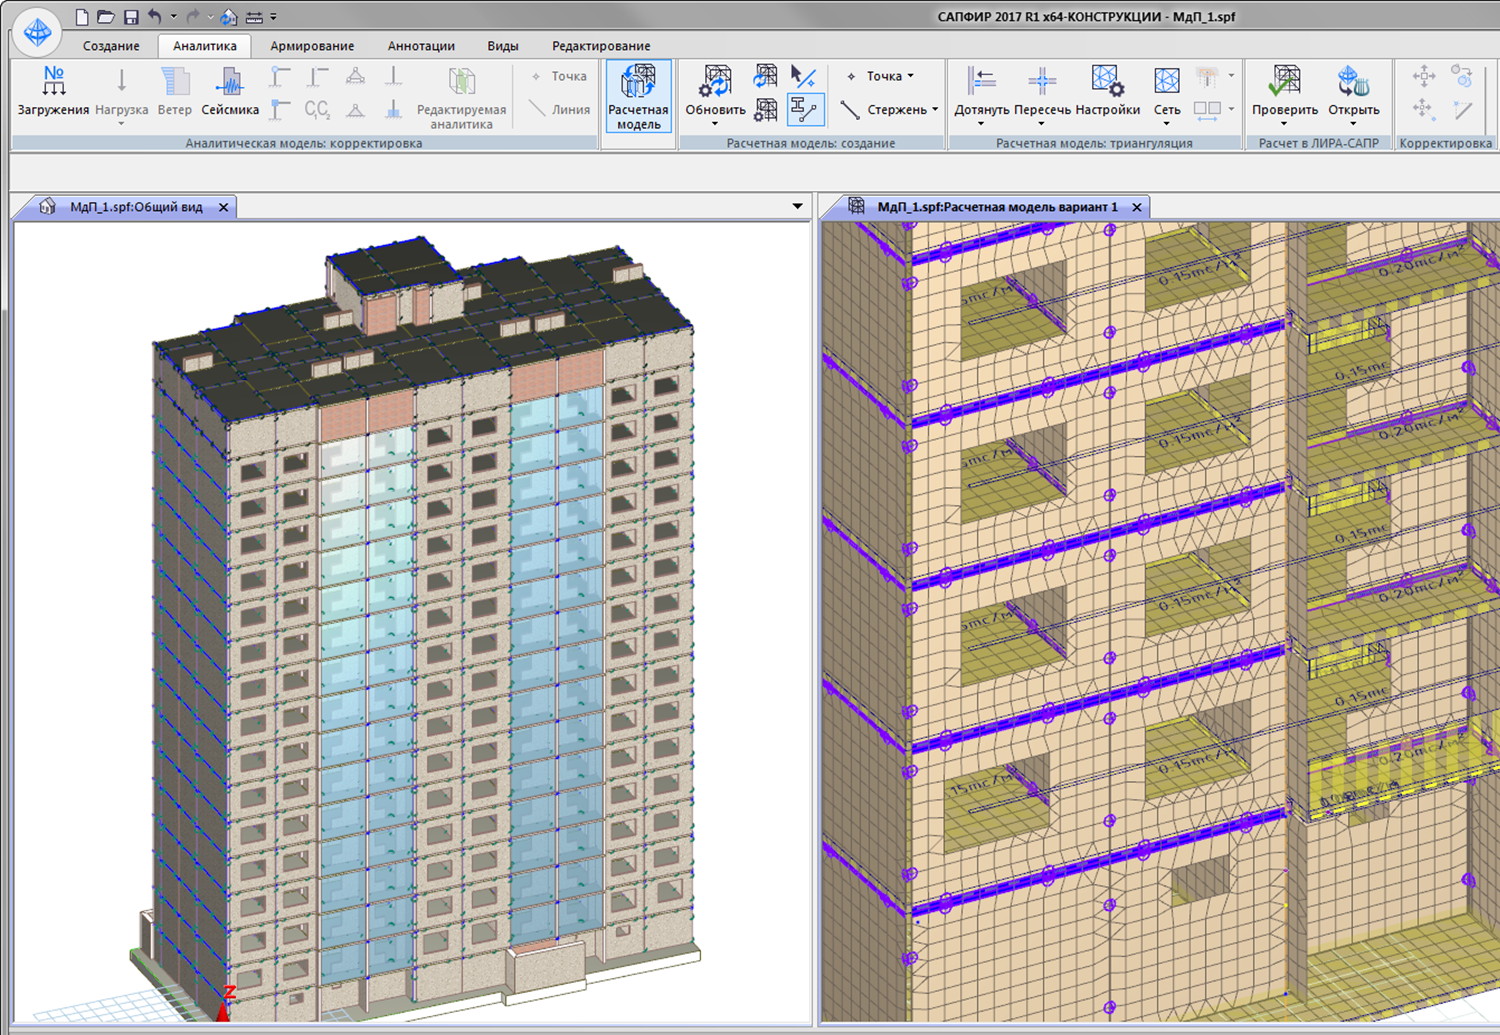Open the Стержень dropdown
Image resolution: width=1500 pixels, height=1035 pixels.
(935, 110)
